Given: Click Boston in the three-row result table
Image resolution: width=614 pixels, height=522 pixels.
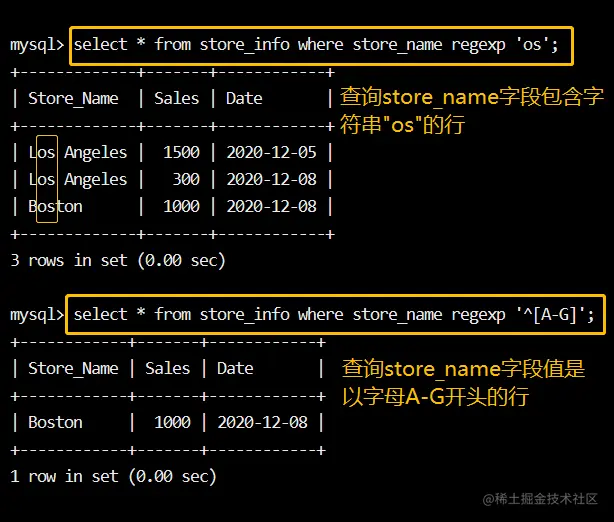Looking at the screenshot, I should (55, 206).
